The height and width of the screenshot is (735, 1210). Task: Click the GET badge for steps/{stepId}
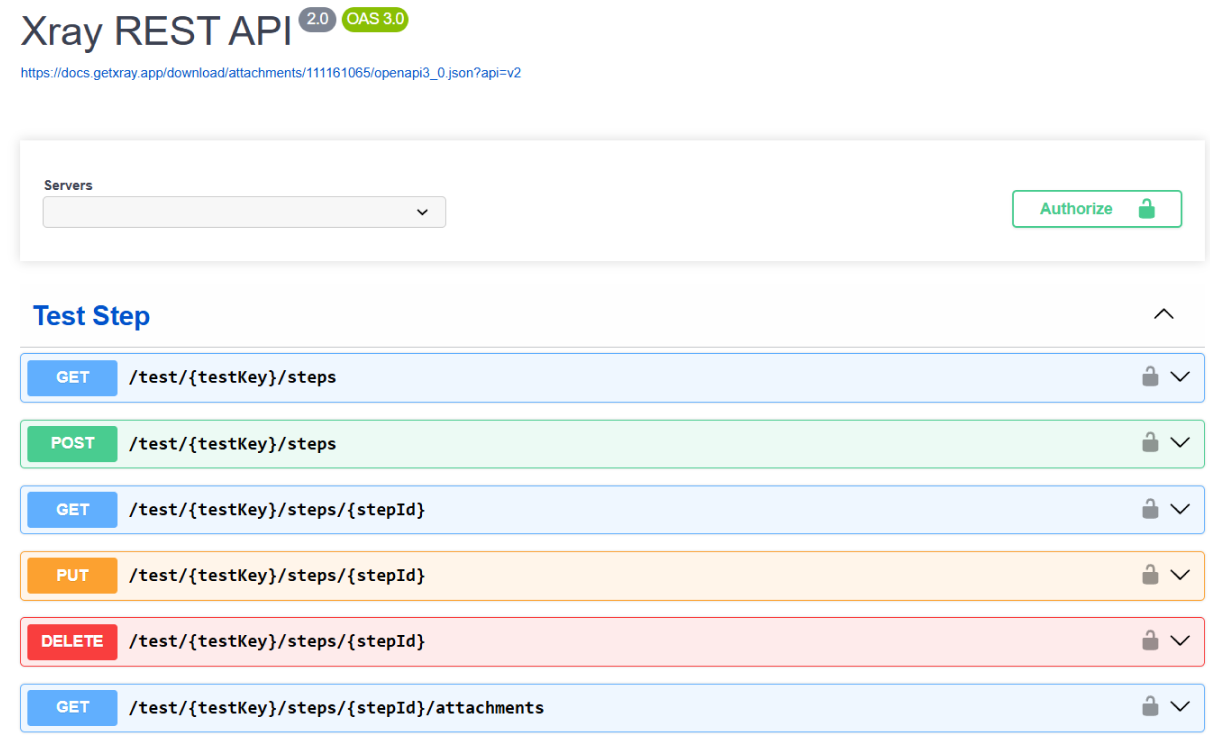(72, 509)
